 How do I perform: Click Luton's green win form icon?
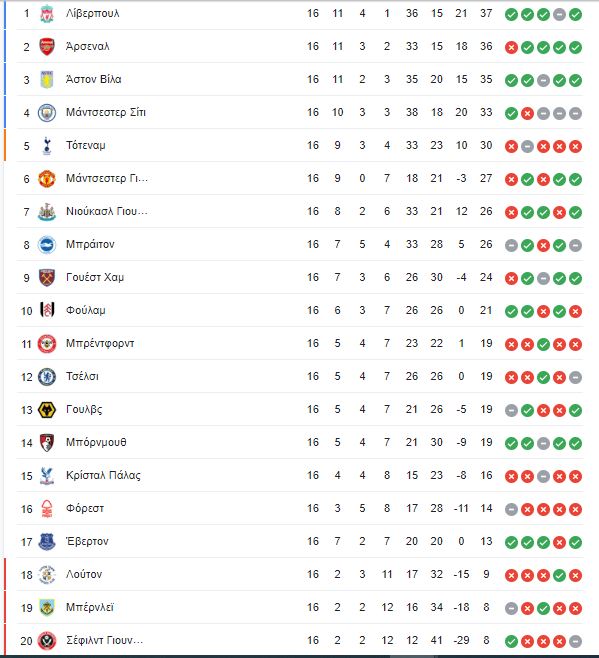[x=559, y=575]
